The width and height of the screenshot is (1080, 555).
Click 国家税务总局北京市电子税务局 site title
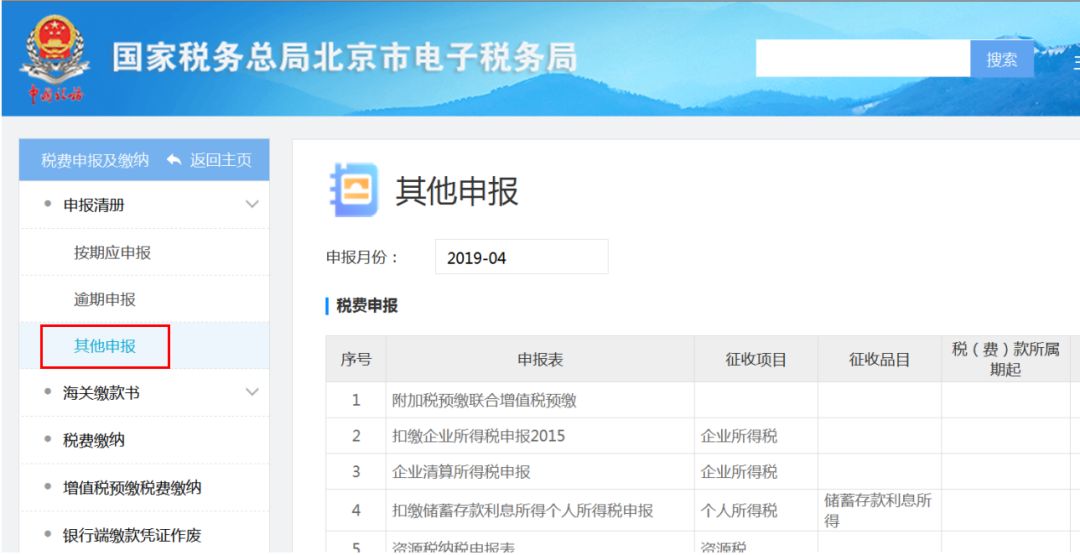[344, 58]
